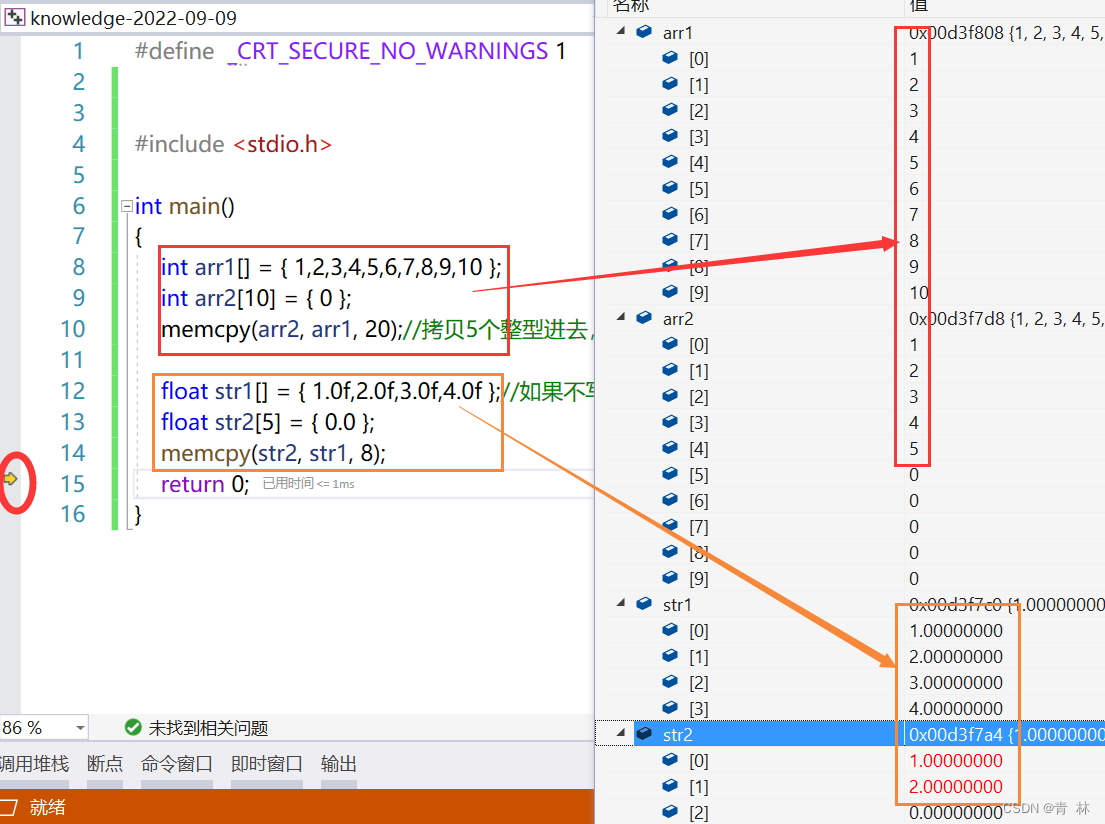Open the 命令窗口 tab
Screen dimensions: 1105x824
[x=177, y=764]
